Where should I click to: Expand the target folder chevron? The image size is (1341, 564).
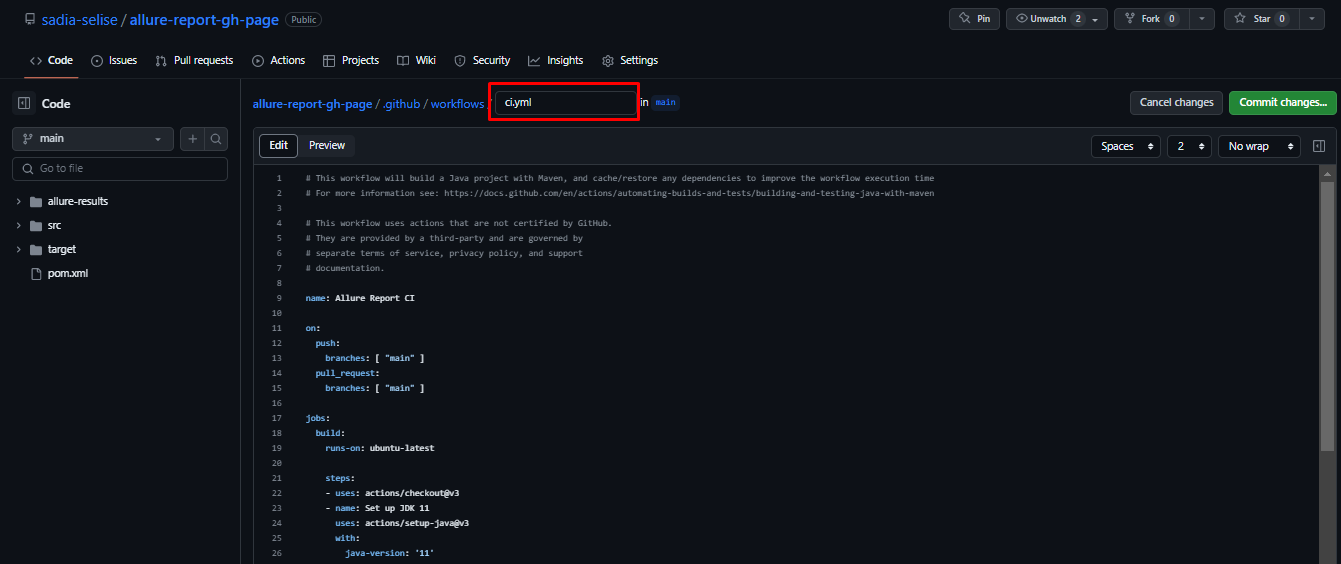click(x=18, y=249)
